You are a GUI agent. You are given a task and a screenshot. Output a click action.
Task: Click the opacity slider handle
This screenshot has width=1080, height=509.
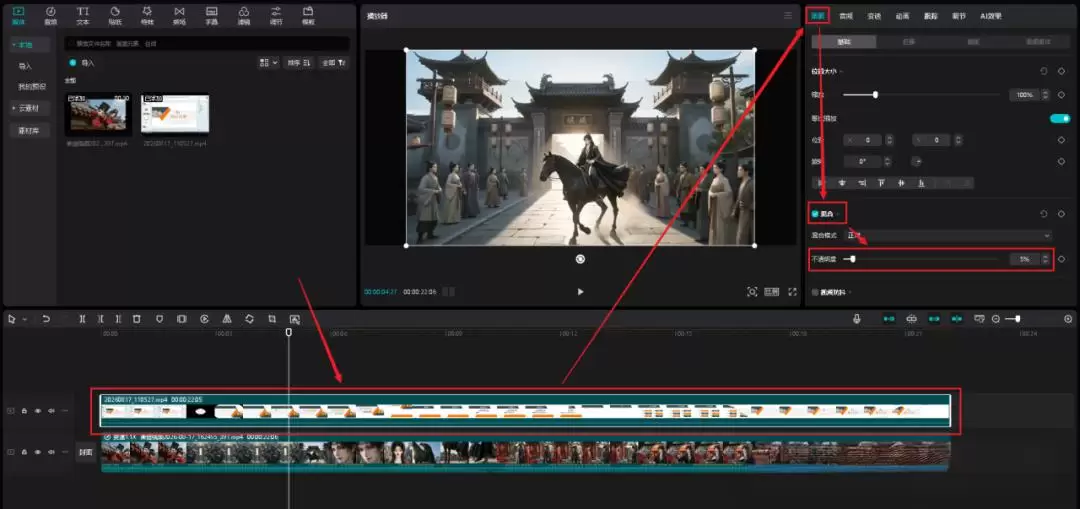pyautogui.click(x=853, y=259)
